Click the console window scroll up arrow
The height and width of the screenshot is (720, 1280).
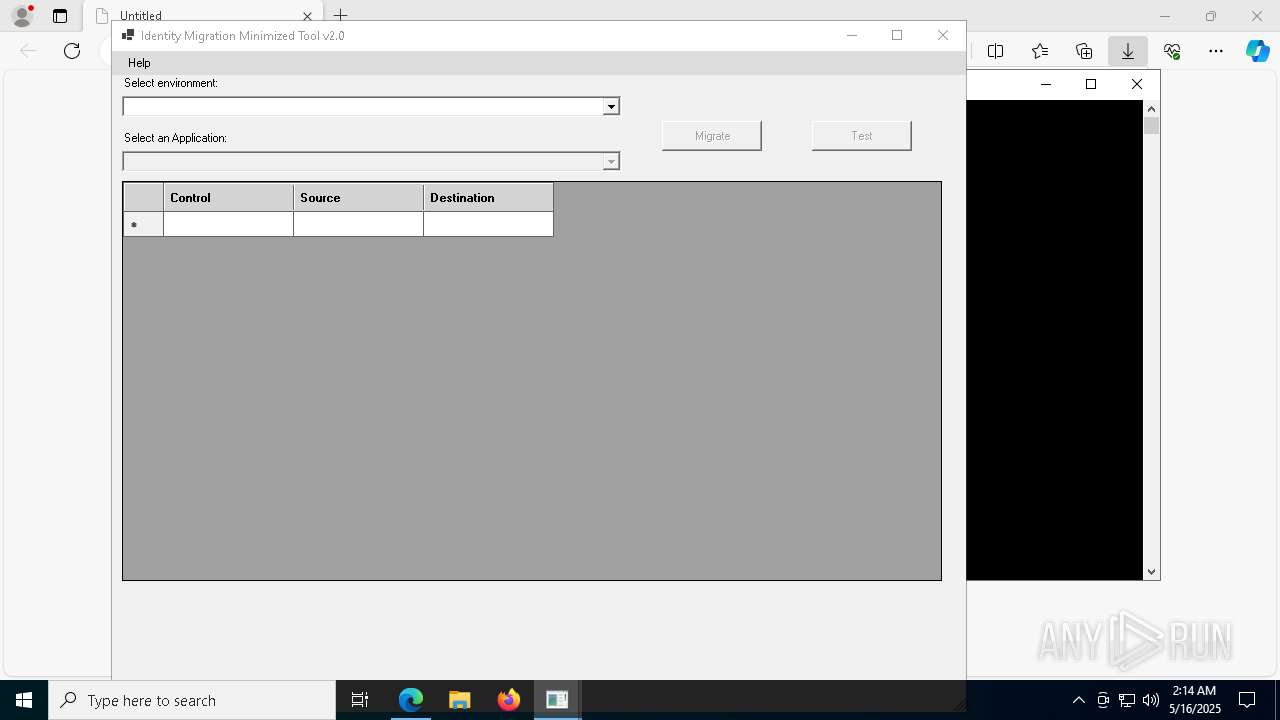pyautogui.click(x=1151, y=108)
